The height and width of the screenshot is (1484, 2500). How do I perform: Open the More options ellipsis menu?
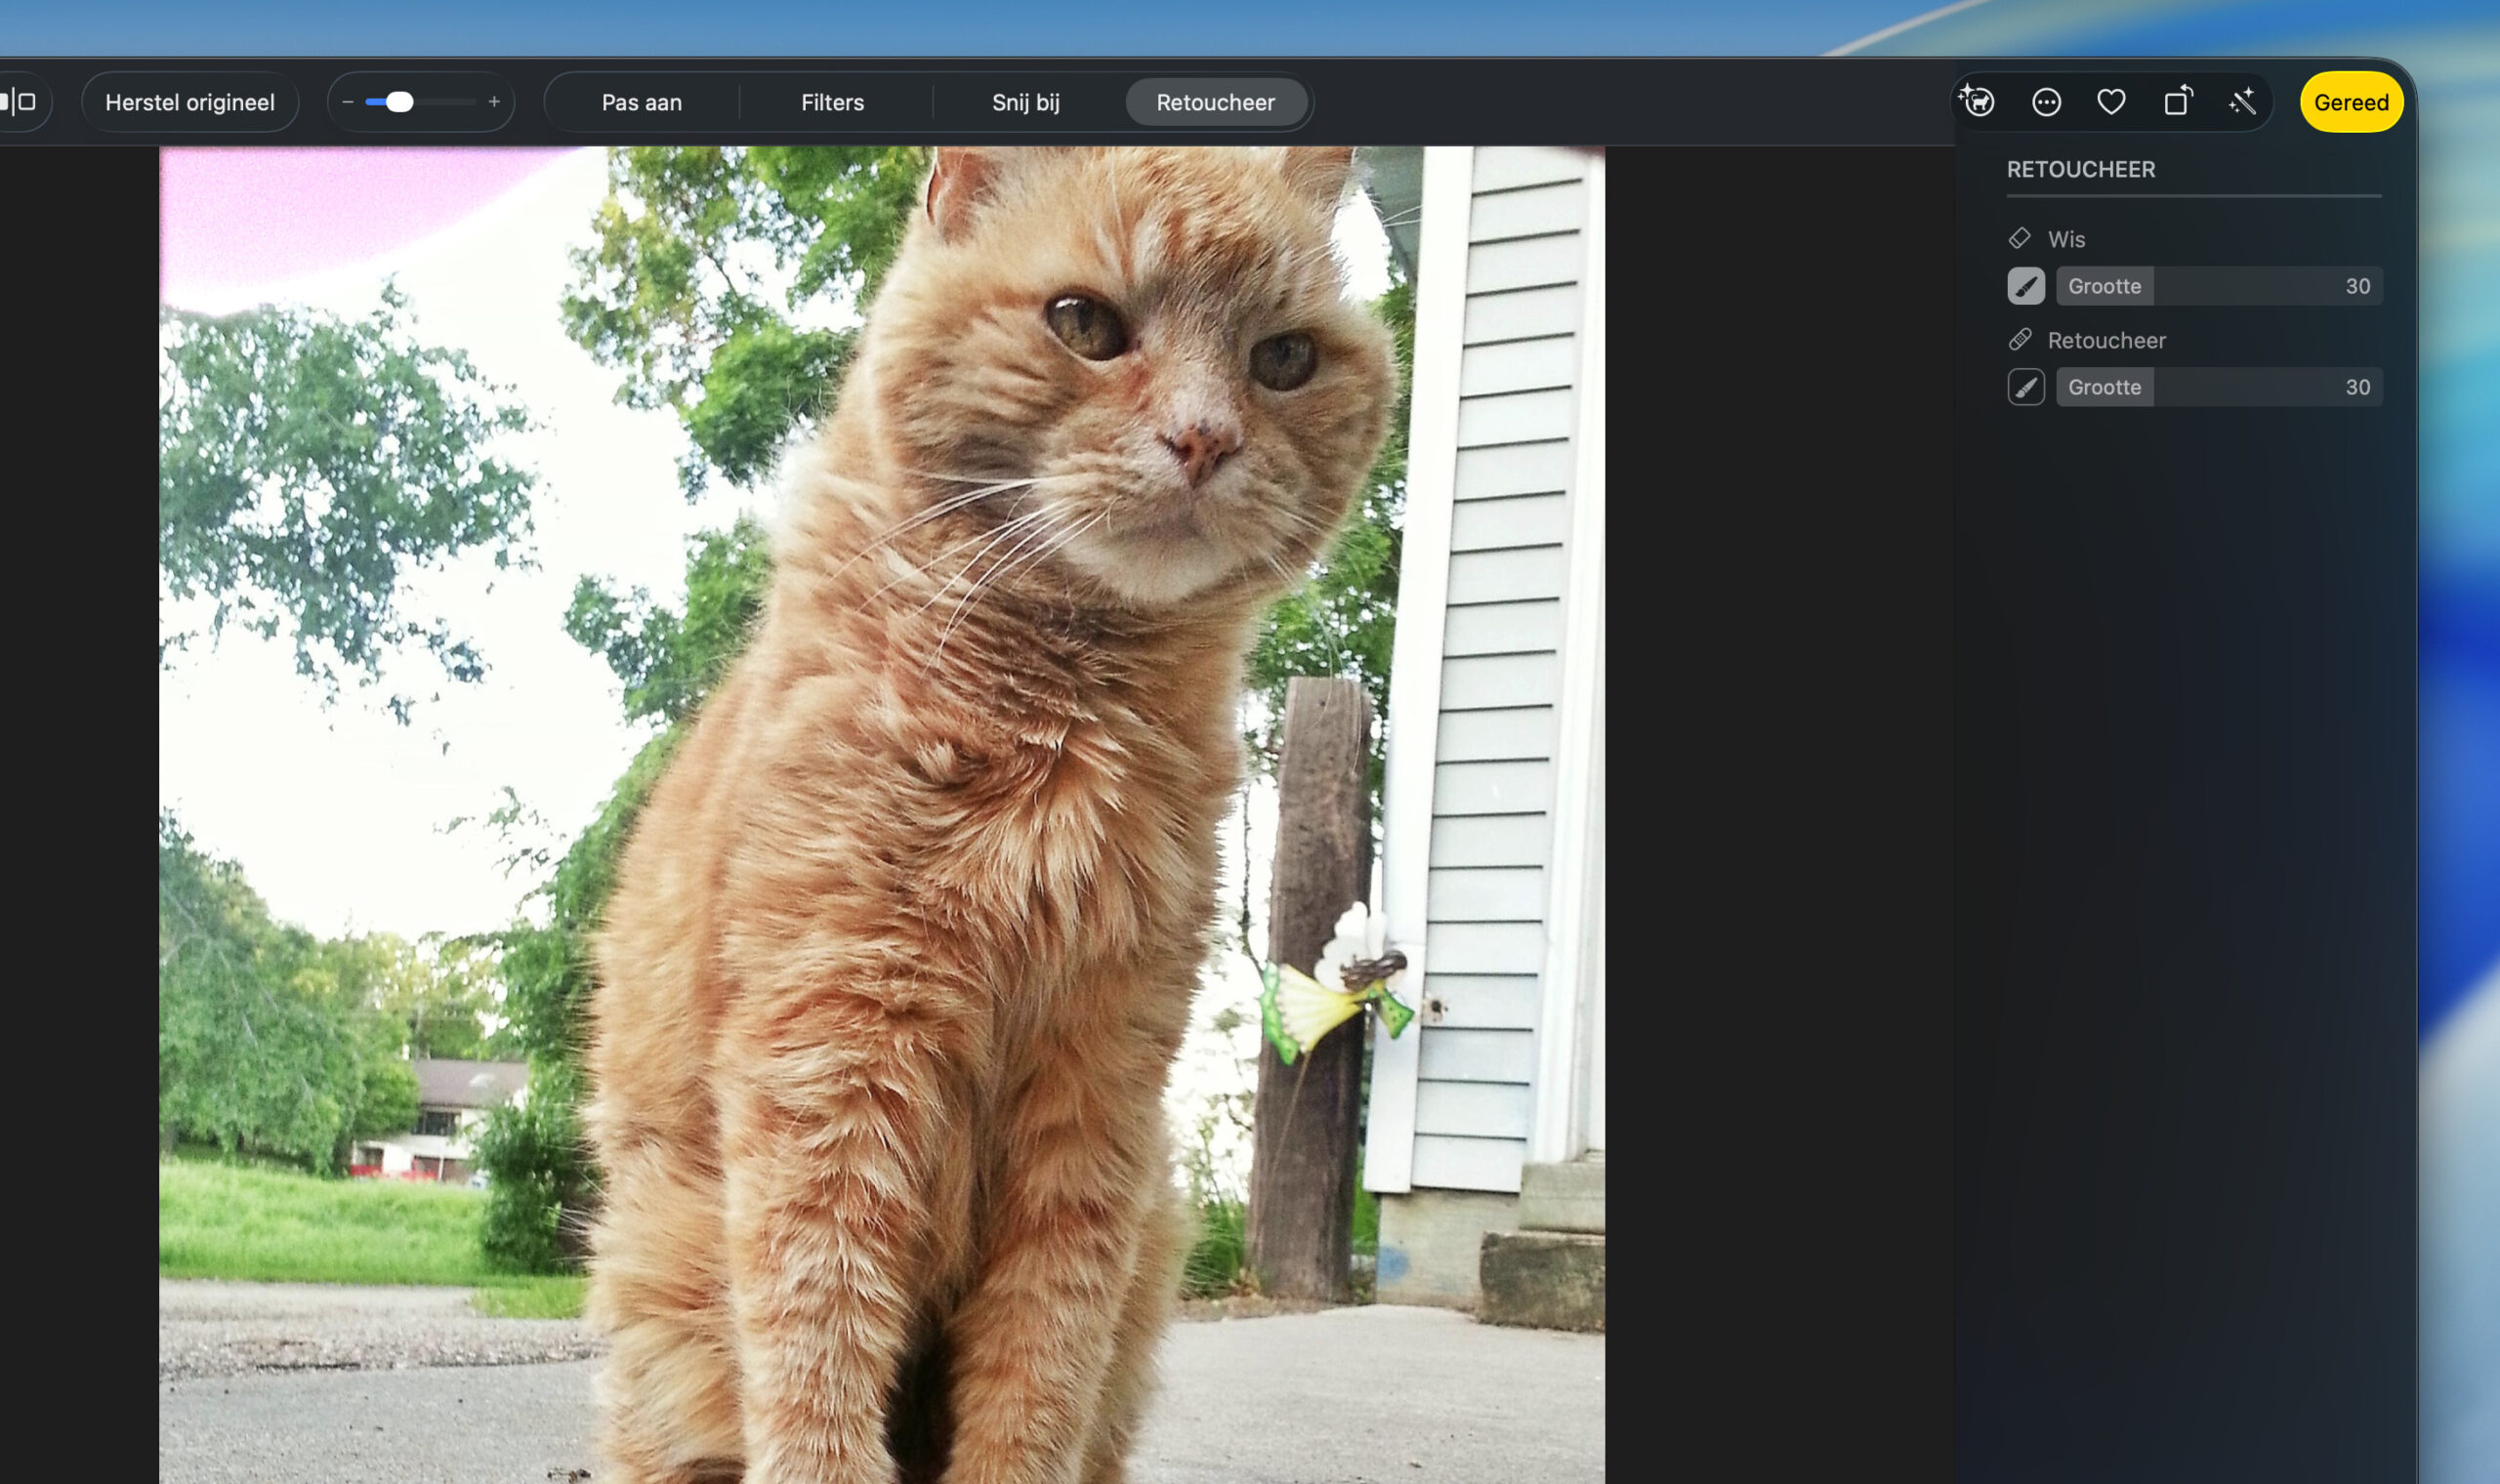[x=2046, y=102]
